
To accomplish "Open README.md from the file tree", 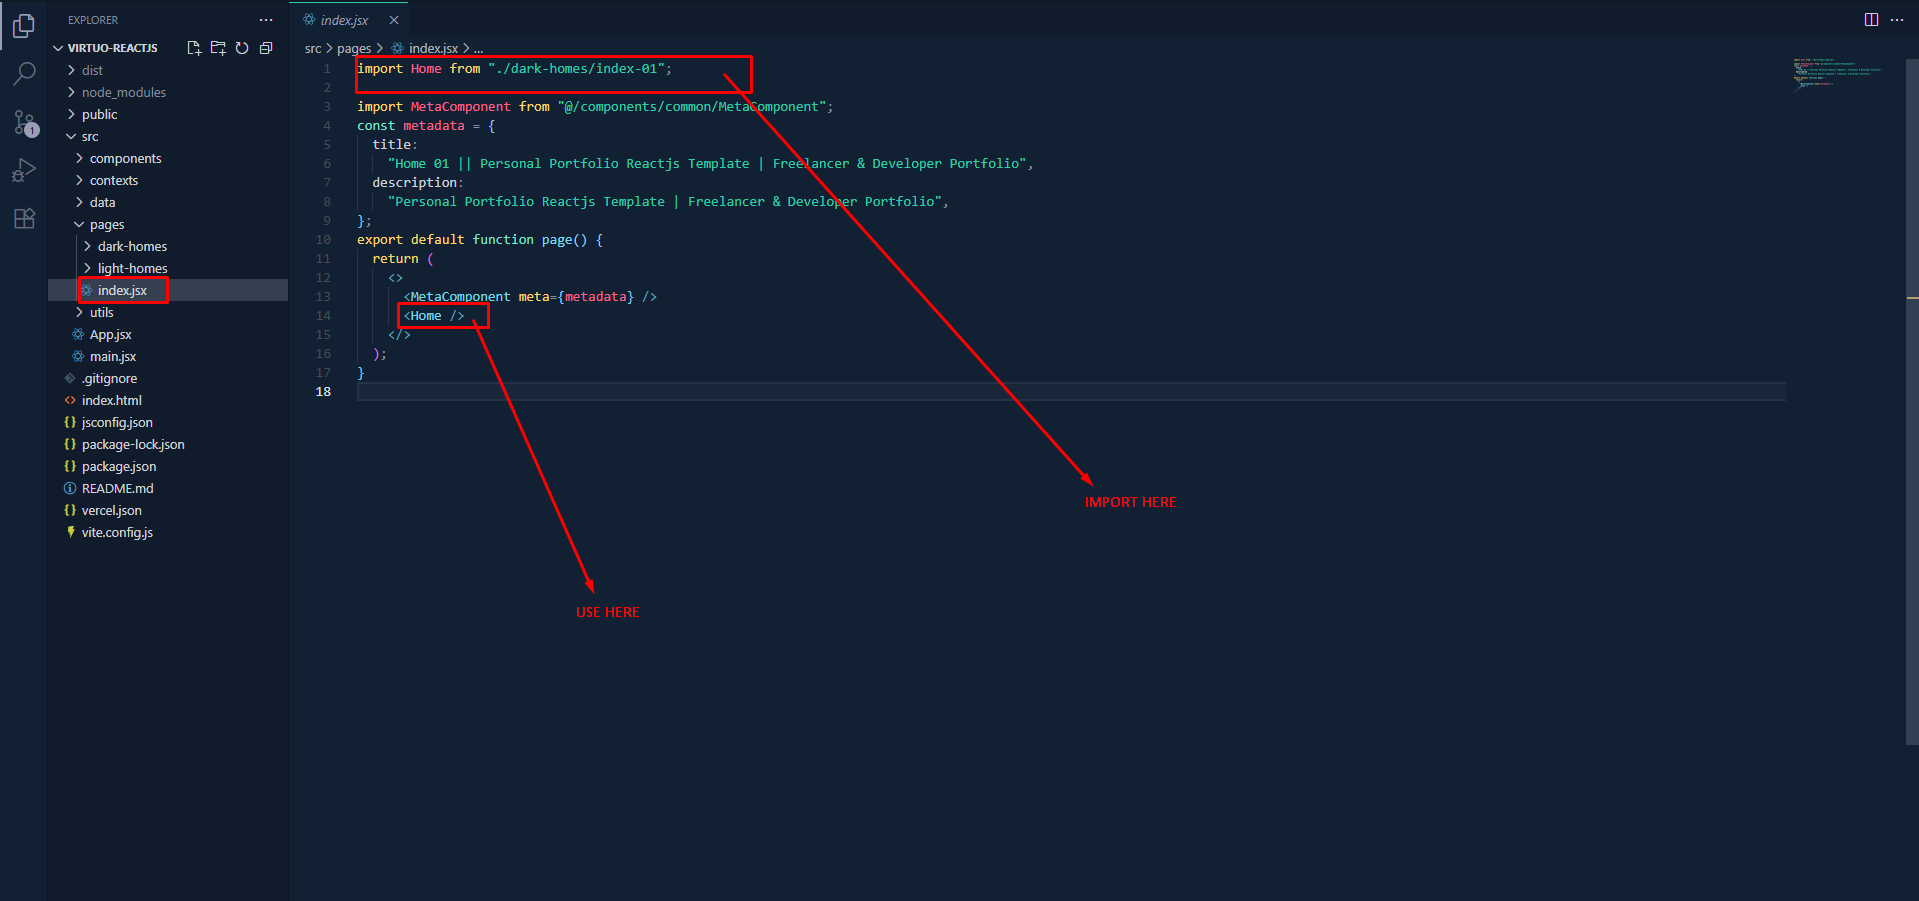I will [168, 488].
